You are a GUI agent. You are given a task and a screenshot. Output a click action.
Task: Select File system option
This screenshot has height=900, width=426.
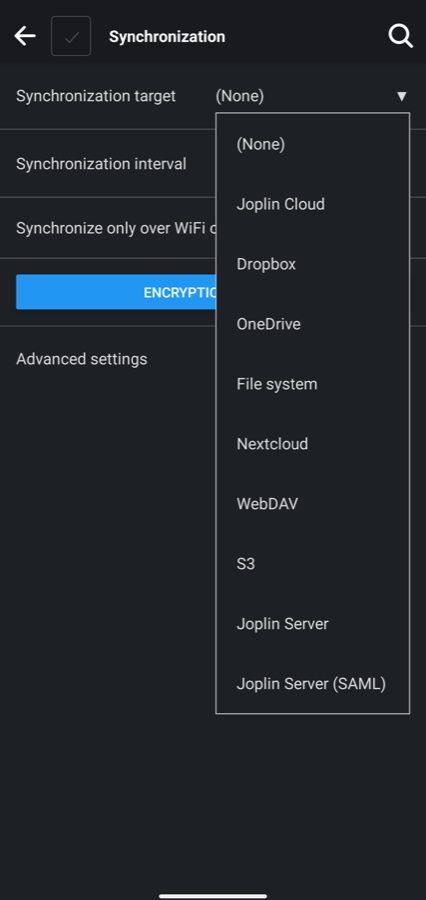tap(312, 383)
